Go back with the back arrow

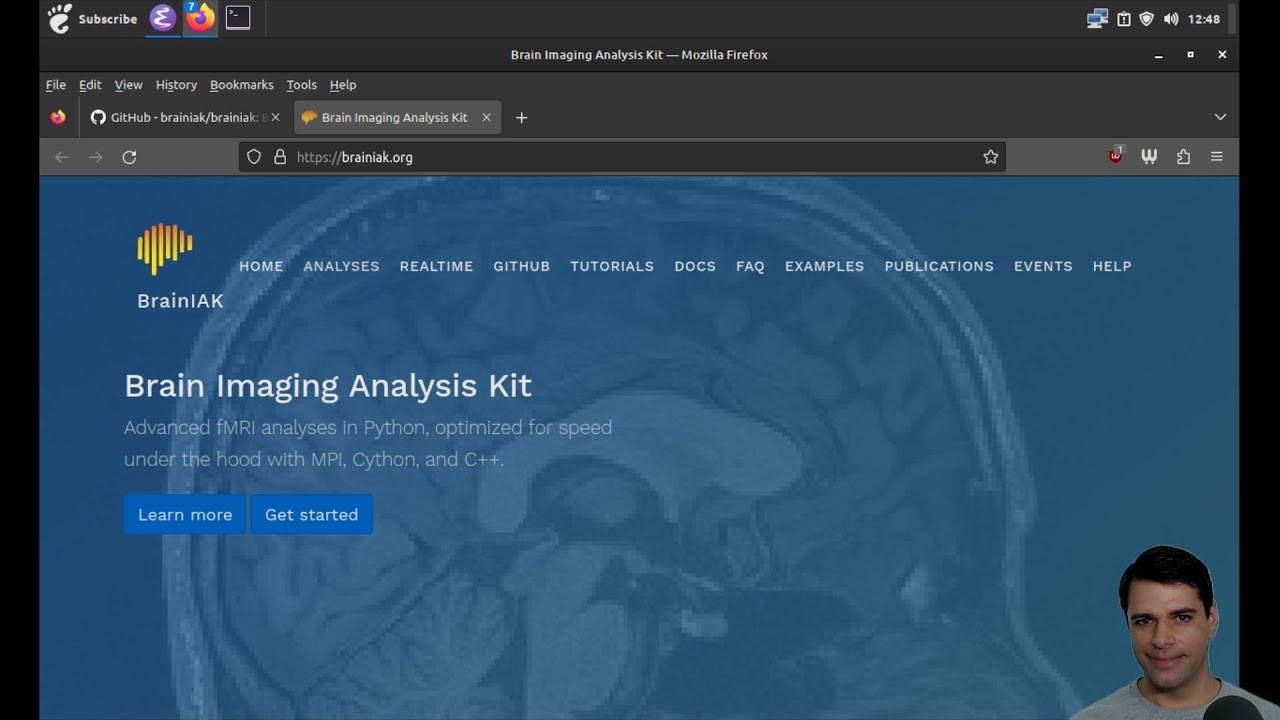pos(62,157)
